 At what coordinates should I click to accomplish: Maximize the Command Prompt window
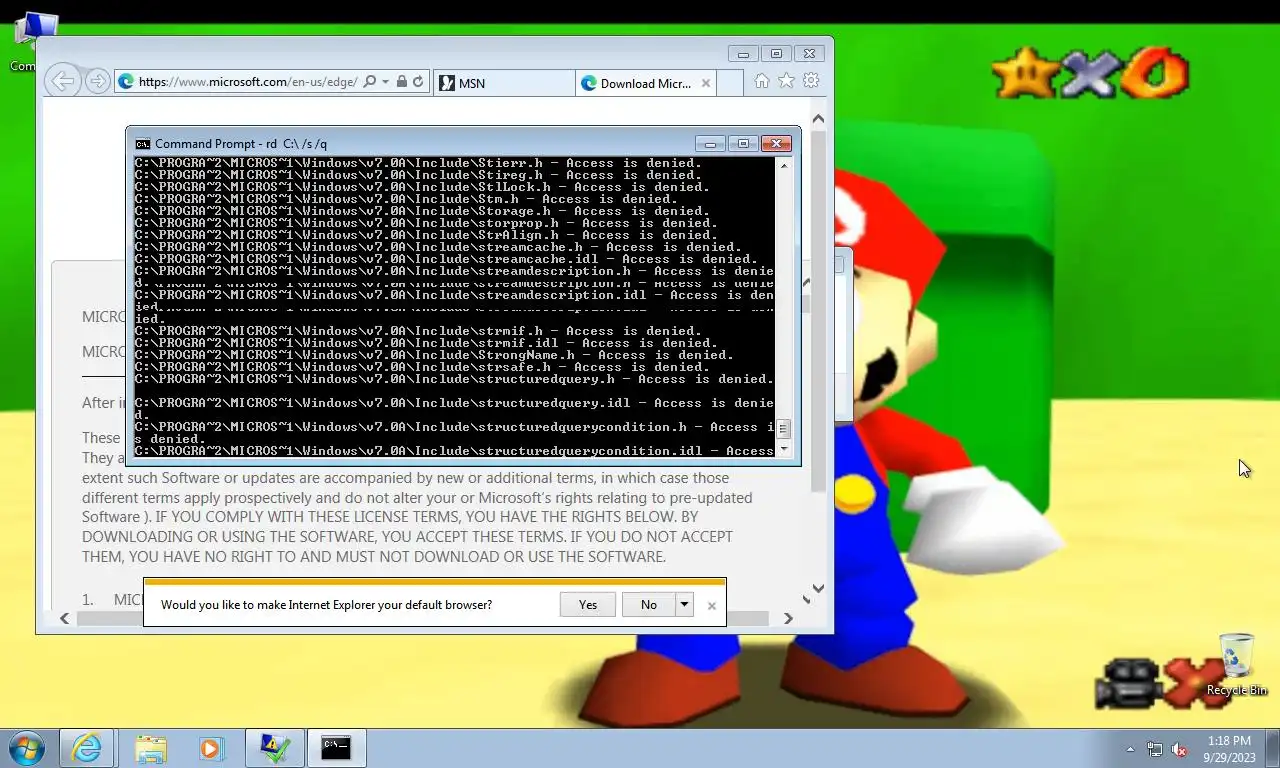click(x=743, y=143)
